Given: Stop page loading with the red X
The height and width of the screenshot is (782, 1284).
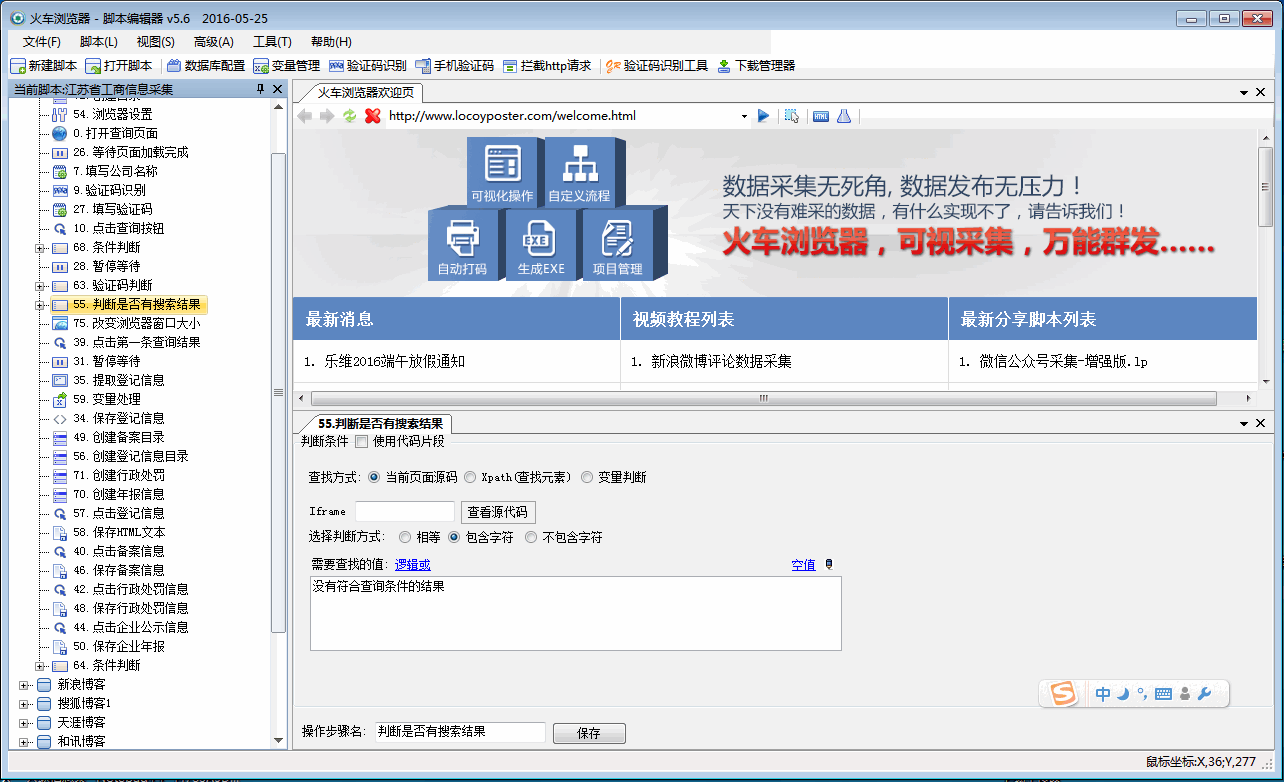Looking at the screenshot, I should click(x=373, y=116).
